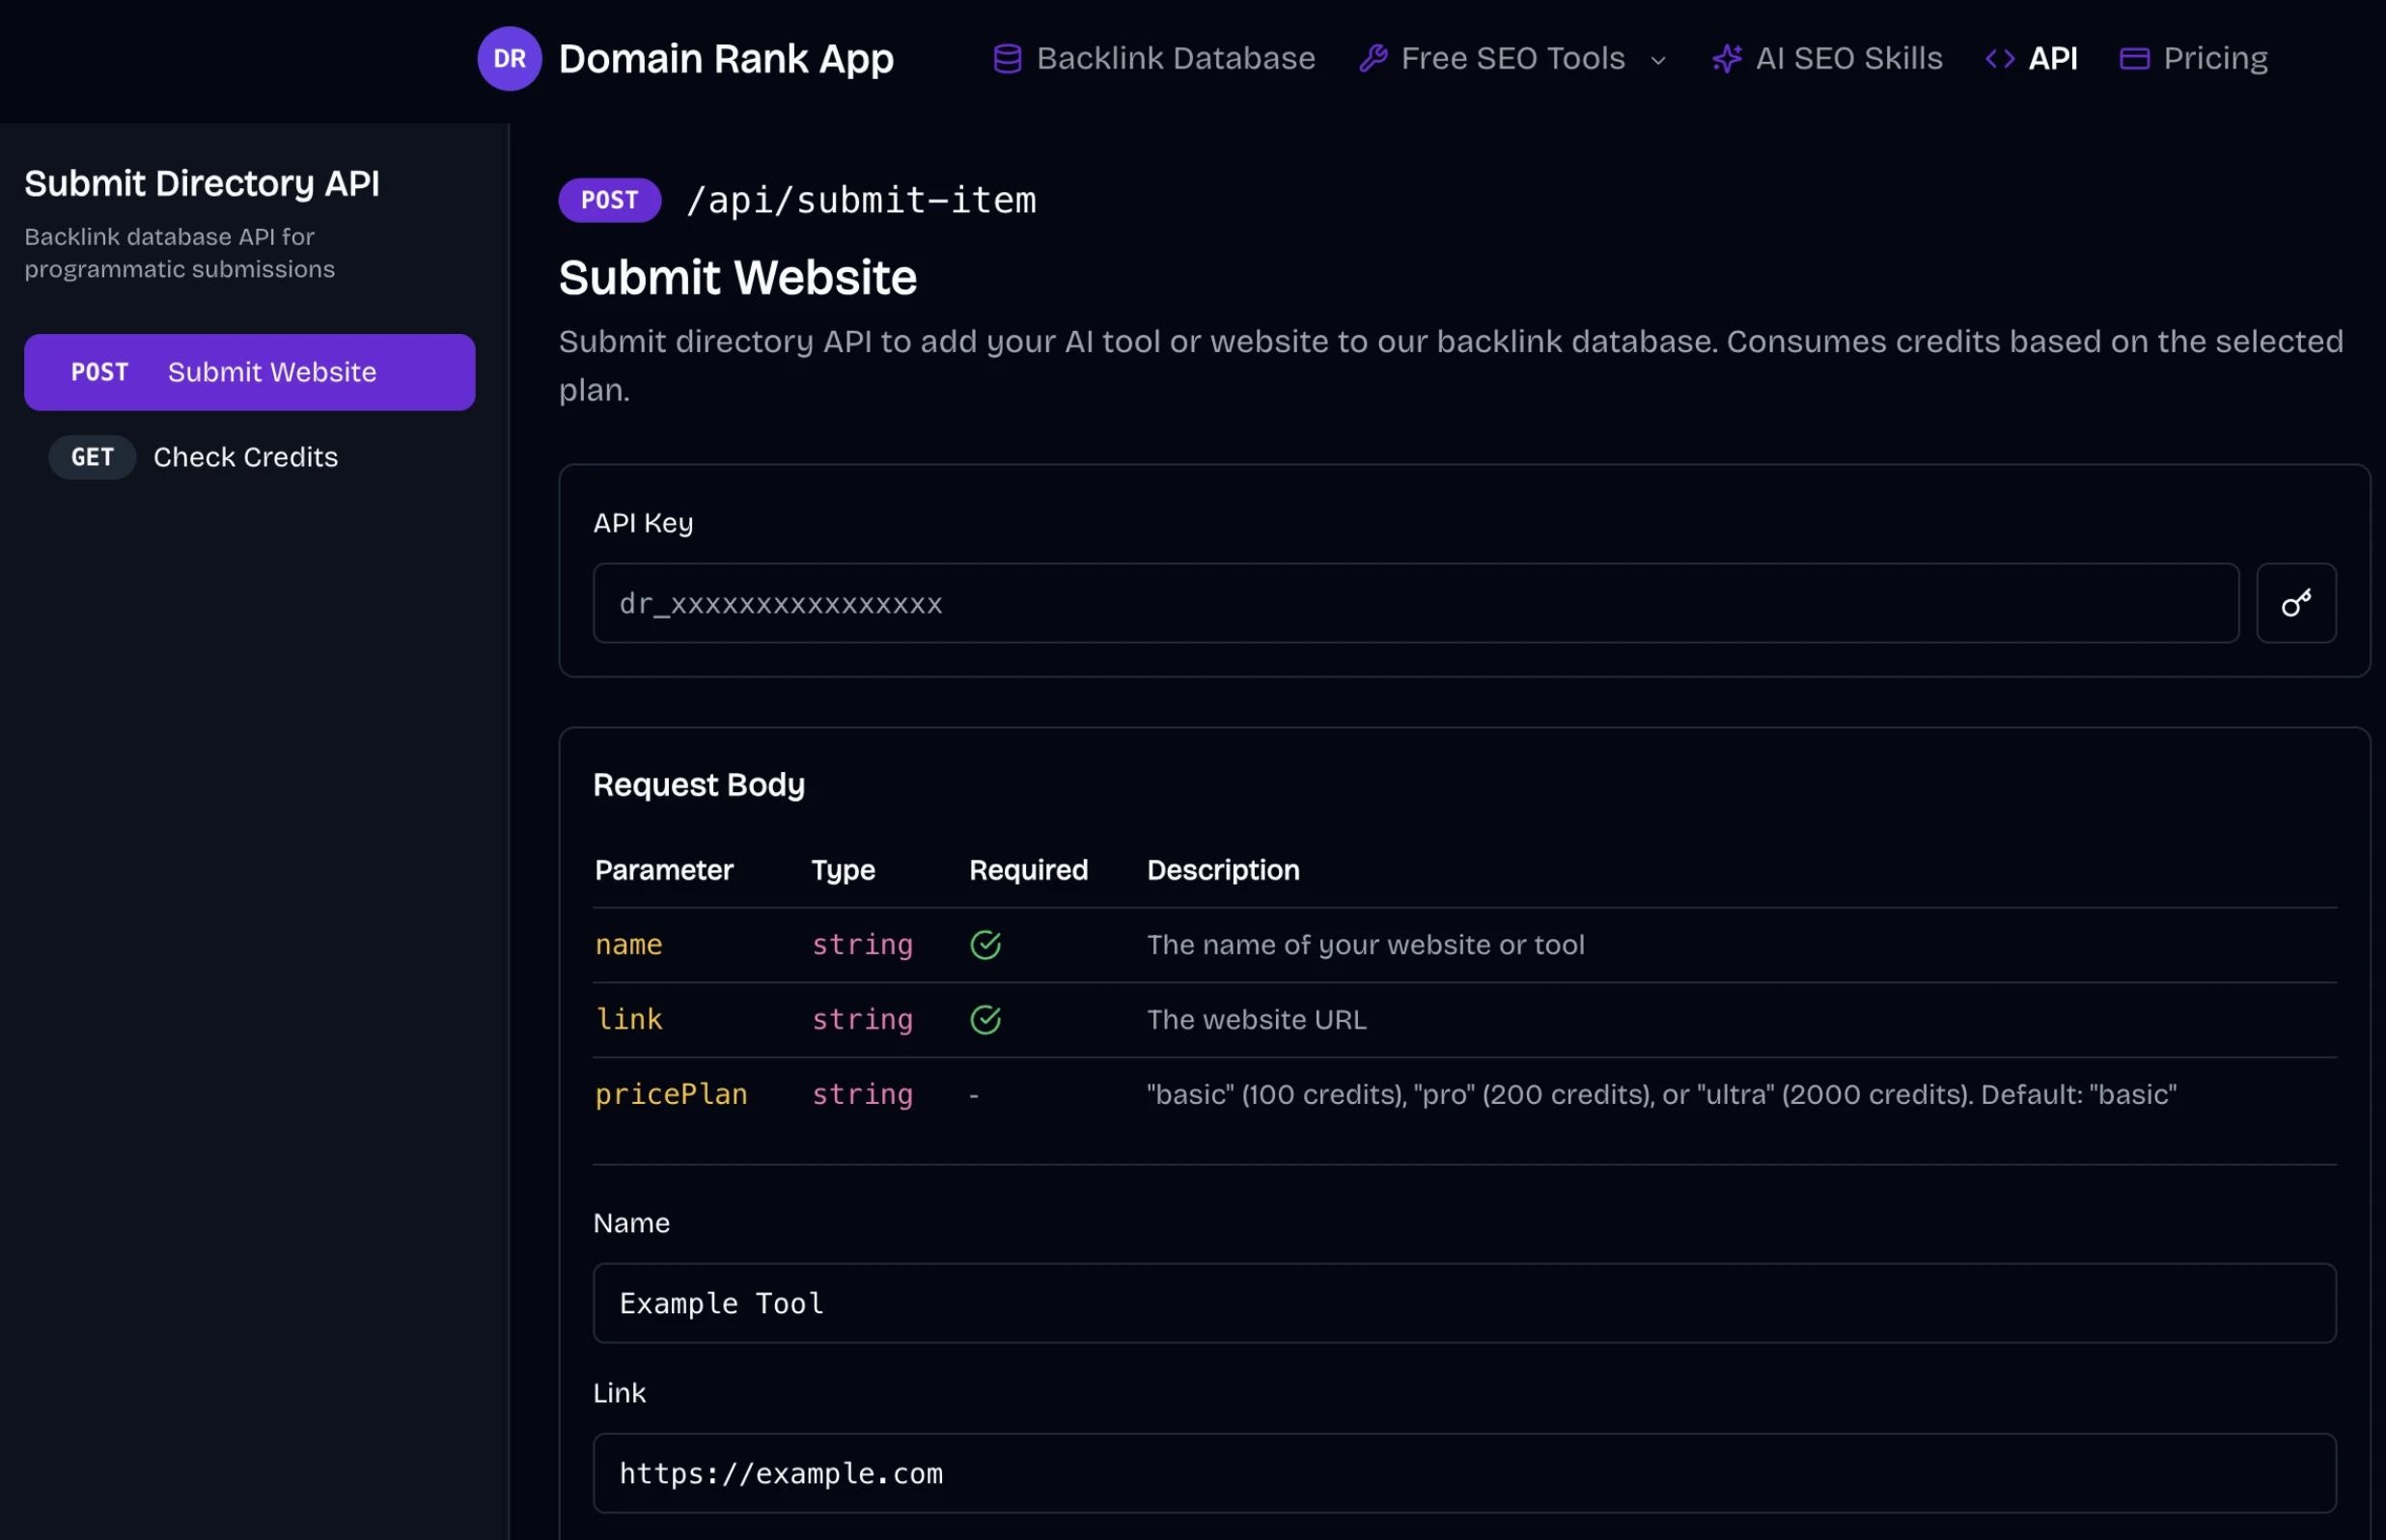Viewport: 2386px width, 1540px height.
Task: Click the /api/submit-item endpoint path
Action: click(861, 200)
